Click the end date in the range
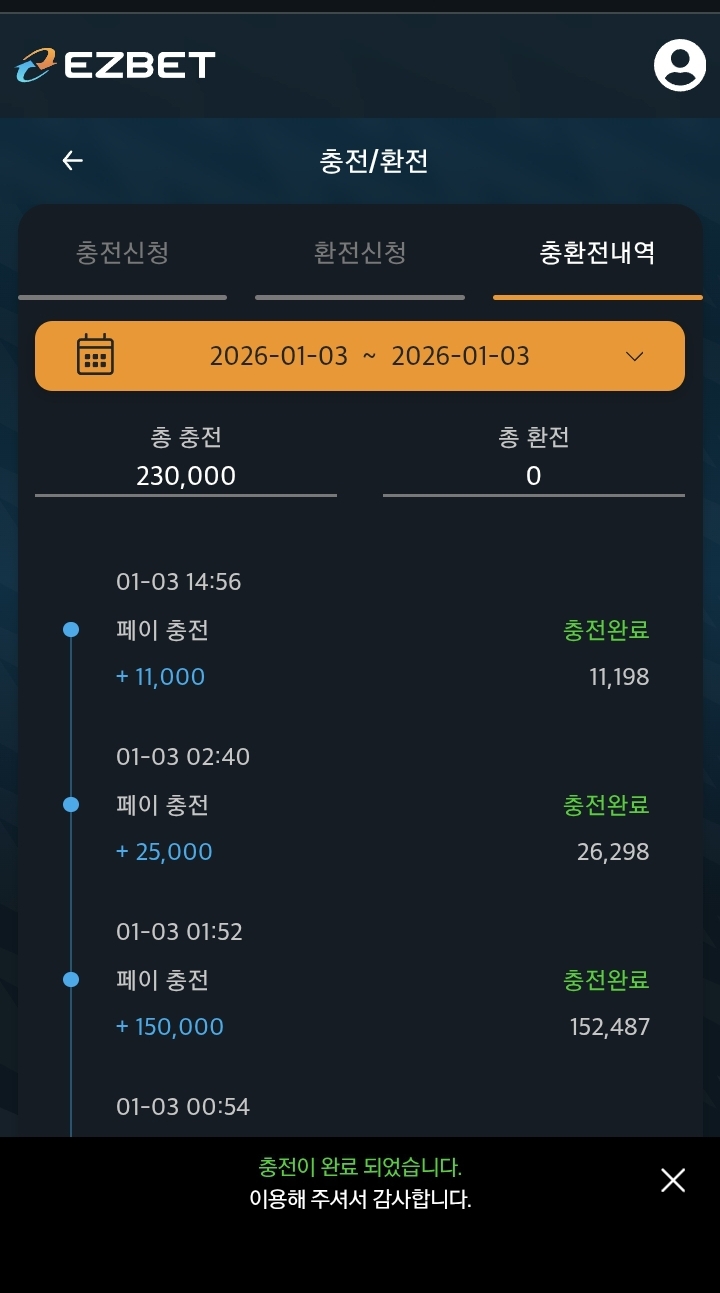 (x=460, y=356)
